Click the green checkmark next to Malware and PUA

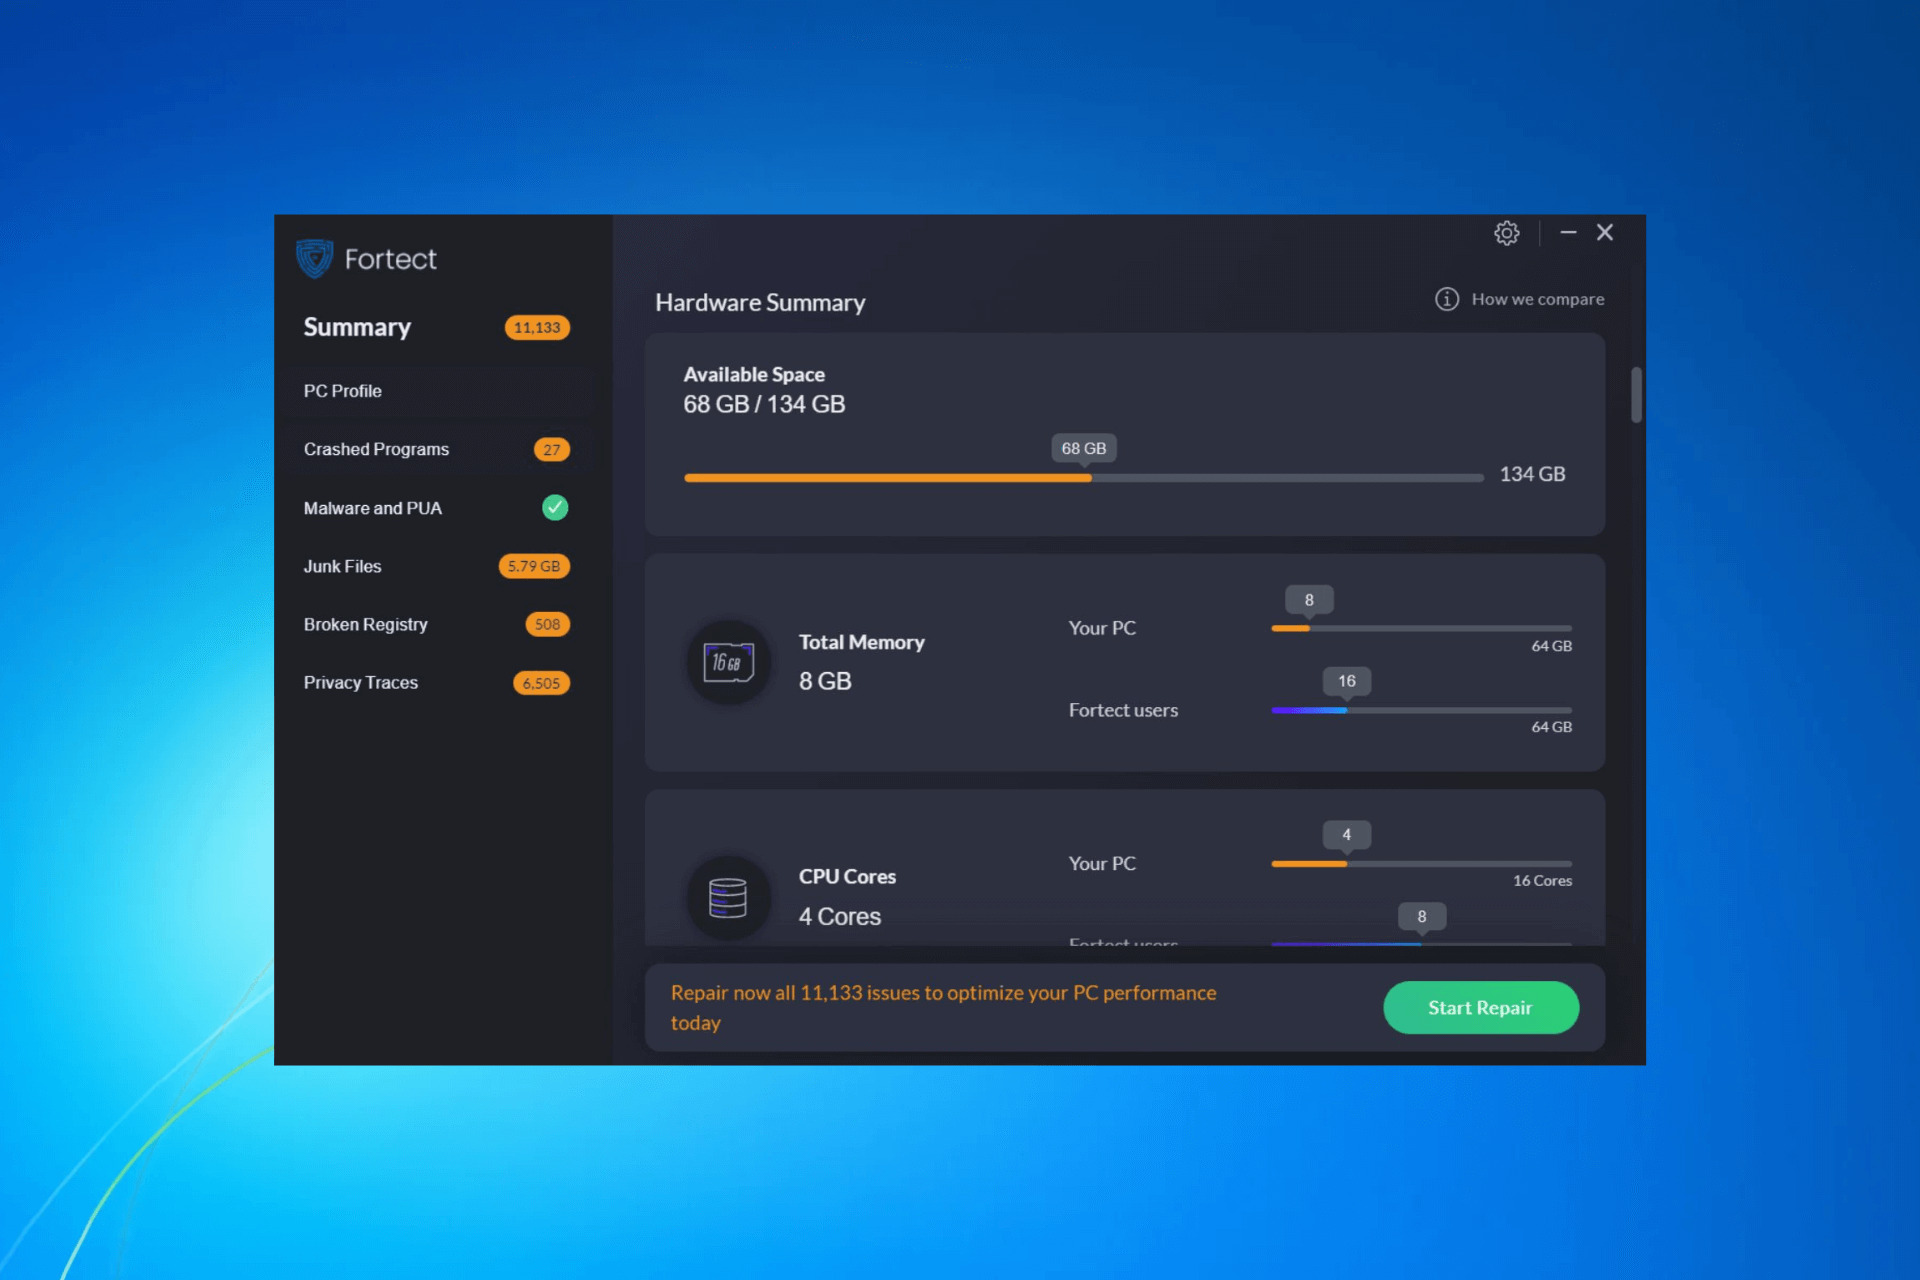(x=555, y=508)
